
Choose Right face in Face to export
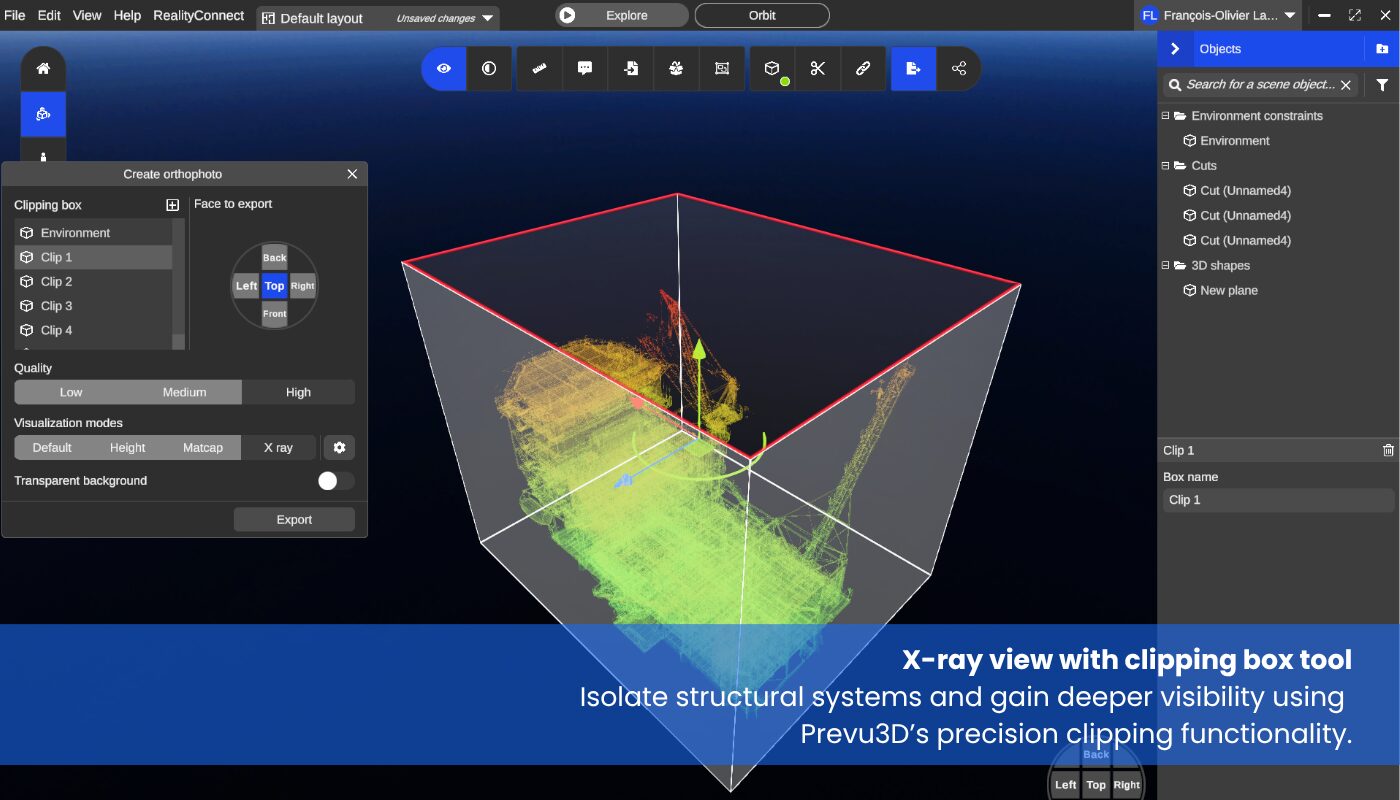click(x=303, y=286)
